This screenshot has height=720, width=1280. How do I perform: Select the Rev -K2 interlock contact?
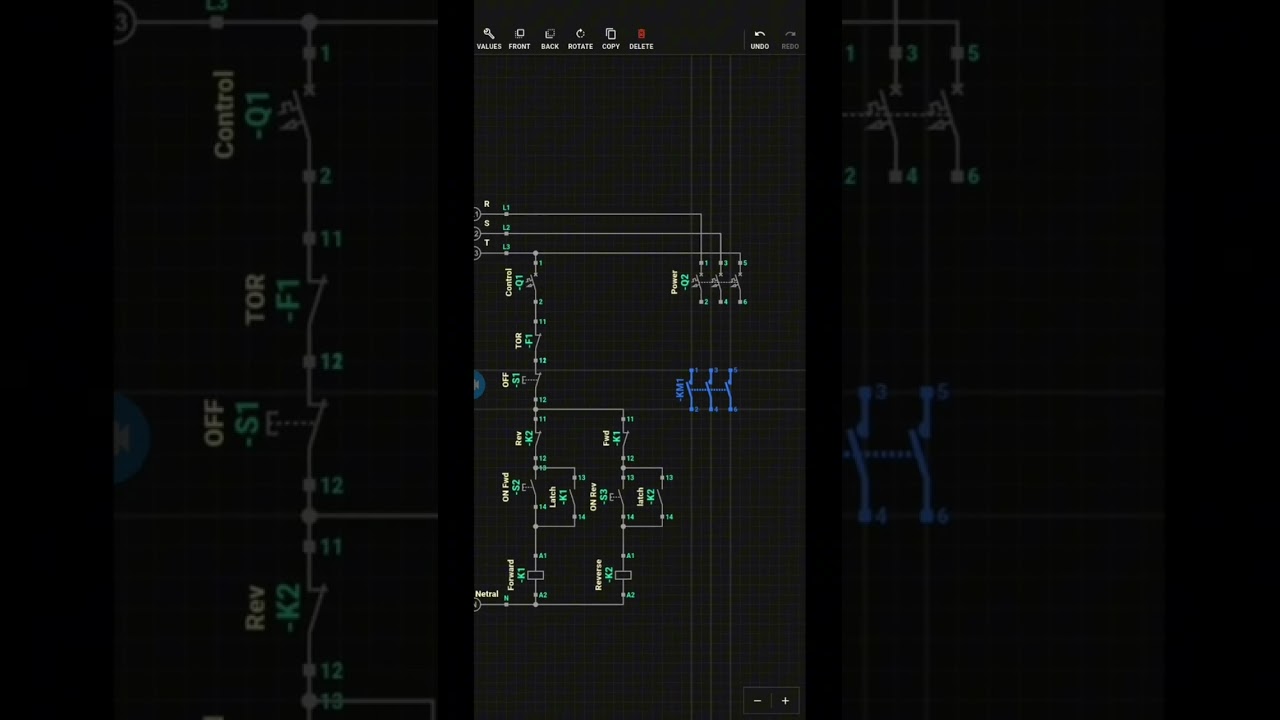[x=536, y=438]
